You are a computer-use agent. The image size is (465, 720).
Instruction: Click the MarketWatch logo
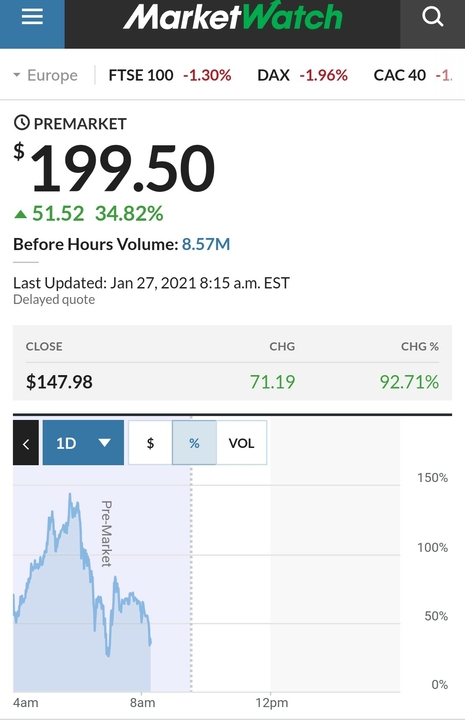pyautogui.click(x=233, y=17)
